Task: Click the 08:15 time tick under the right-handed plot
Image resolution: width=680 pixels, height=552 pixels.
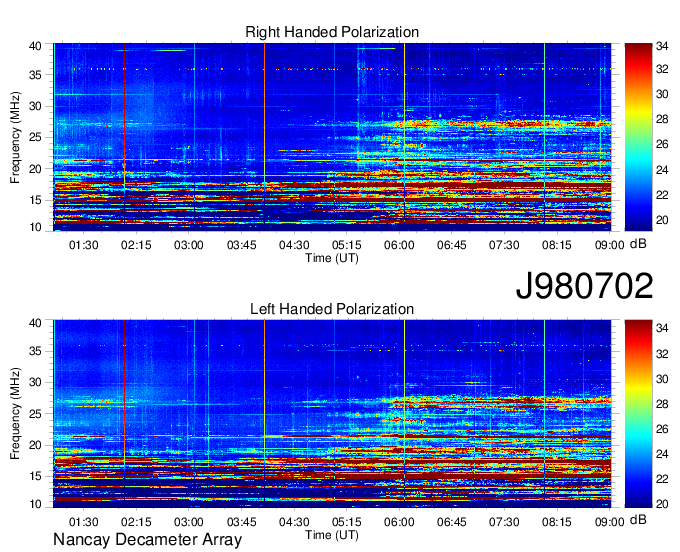Action: (556, 245)
